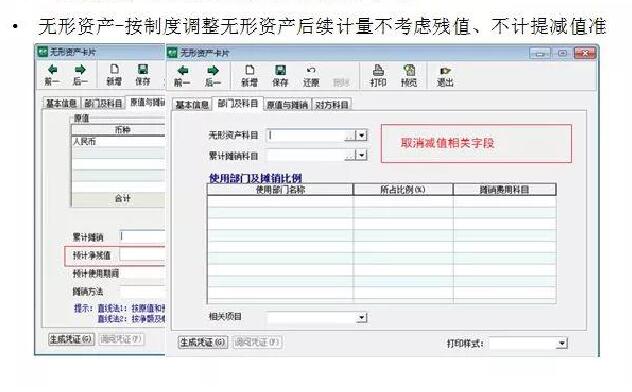Click 币种 column header in back window
632x392 pixels.
pos(118,130)
